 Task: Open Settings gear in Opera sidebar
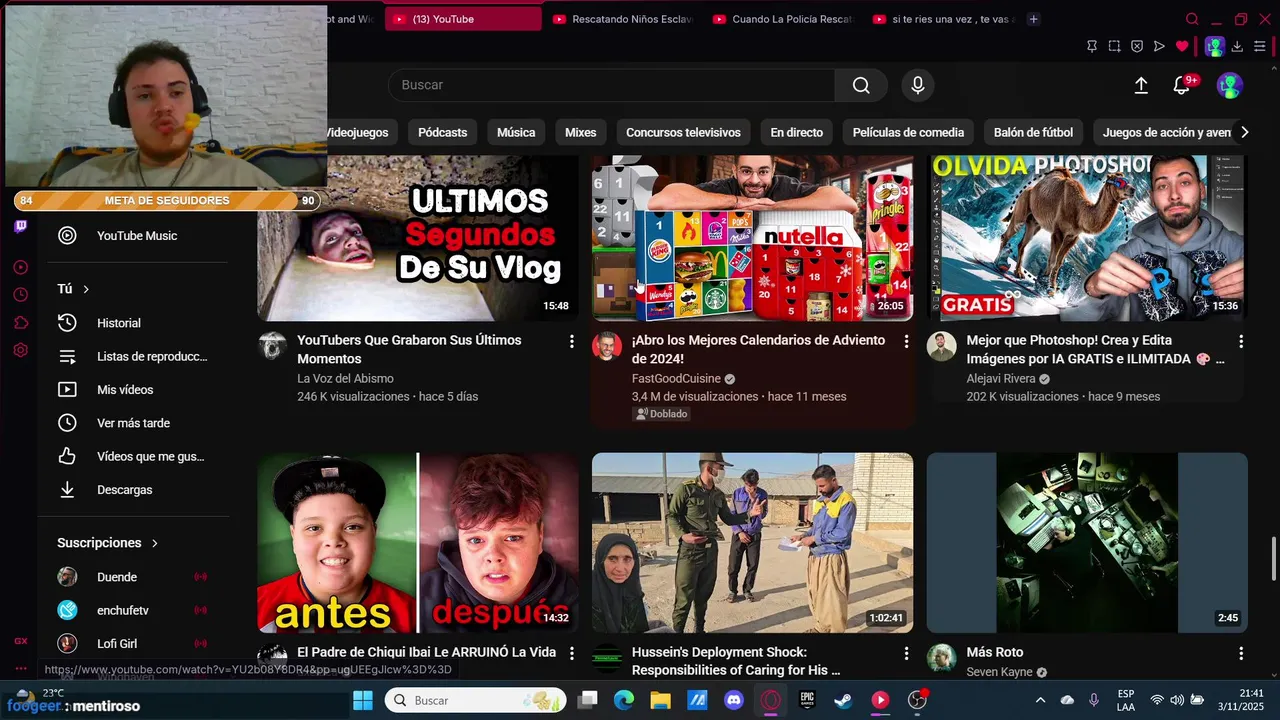click(x=21, y=351)
